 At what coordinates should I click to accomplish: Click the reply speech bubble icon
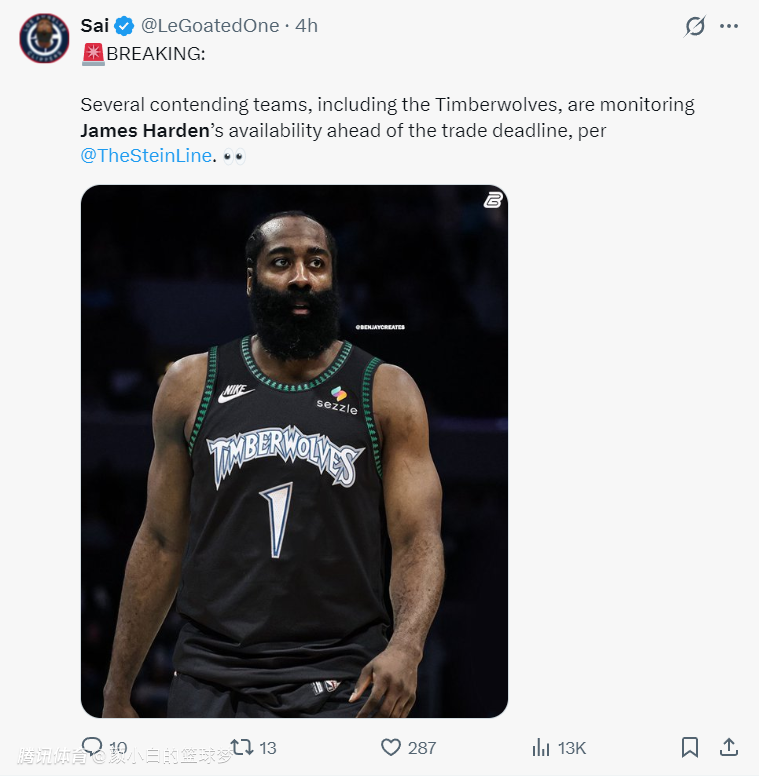pos(92,746)
